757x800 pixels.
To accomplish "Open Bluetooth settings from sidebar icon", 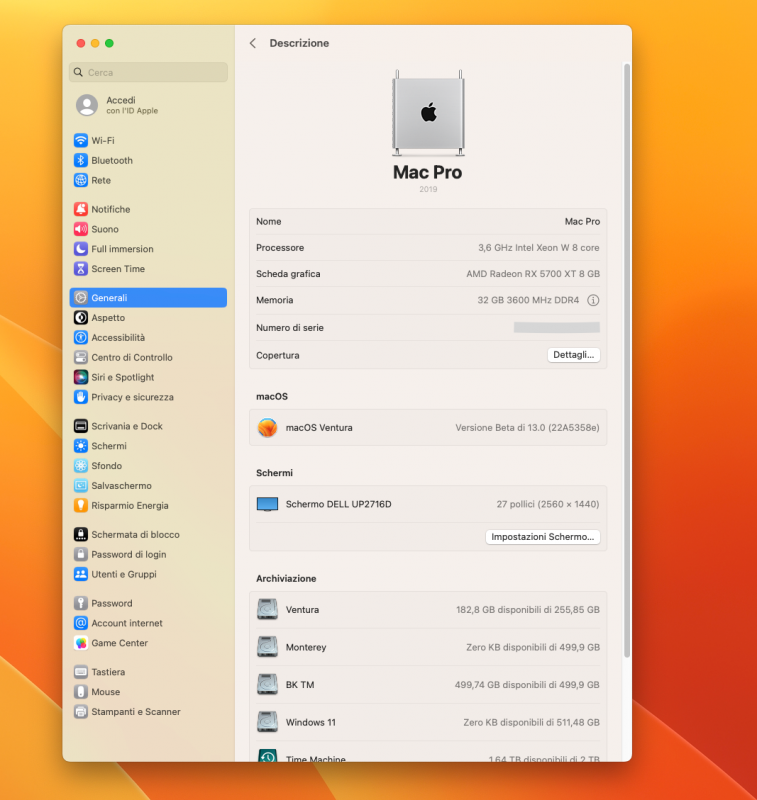I will (x=81, y=161).
